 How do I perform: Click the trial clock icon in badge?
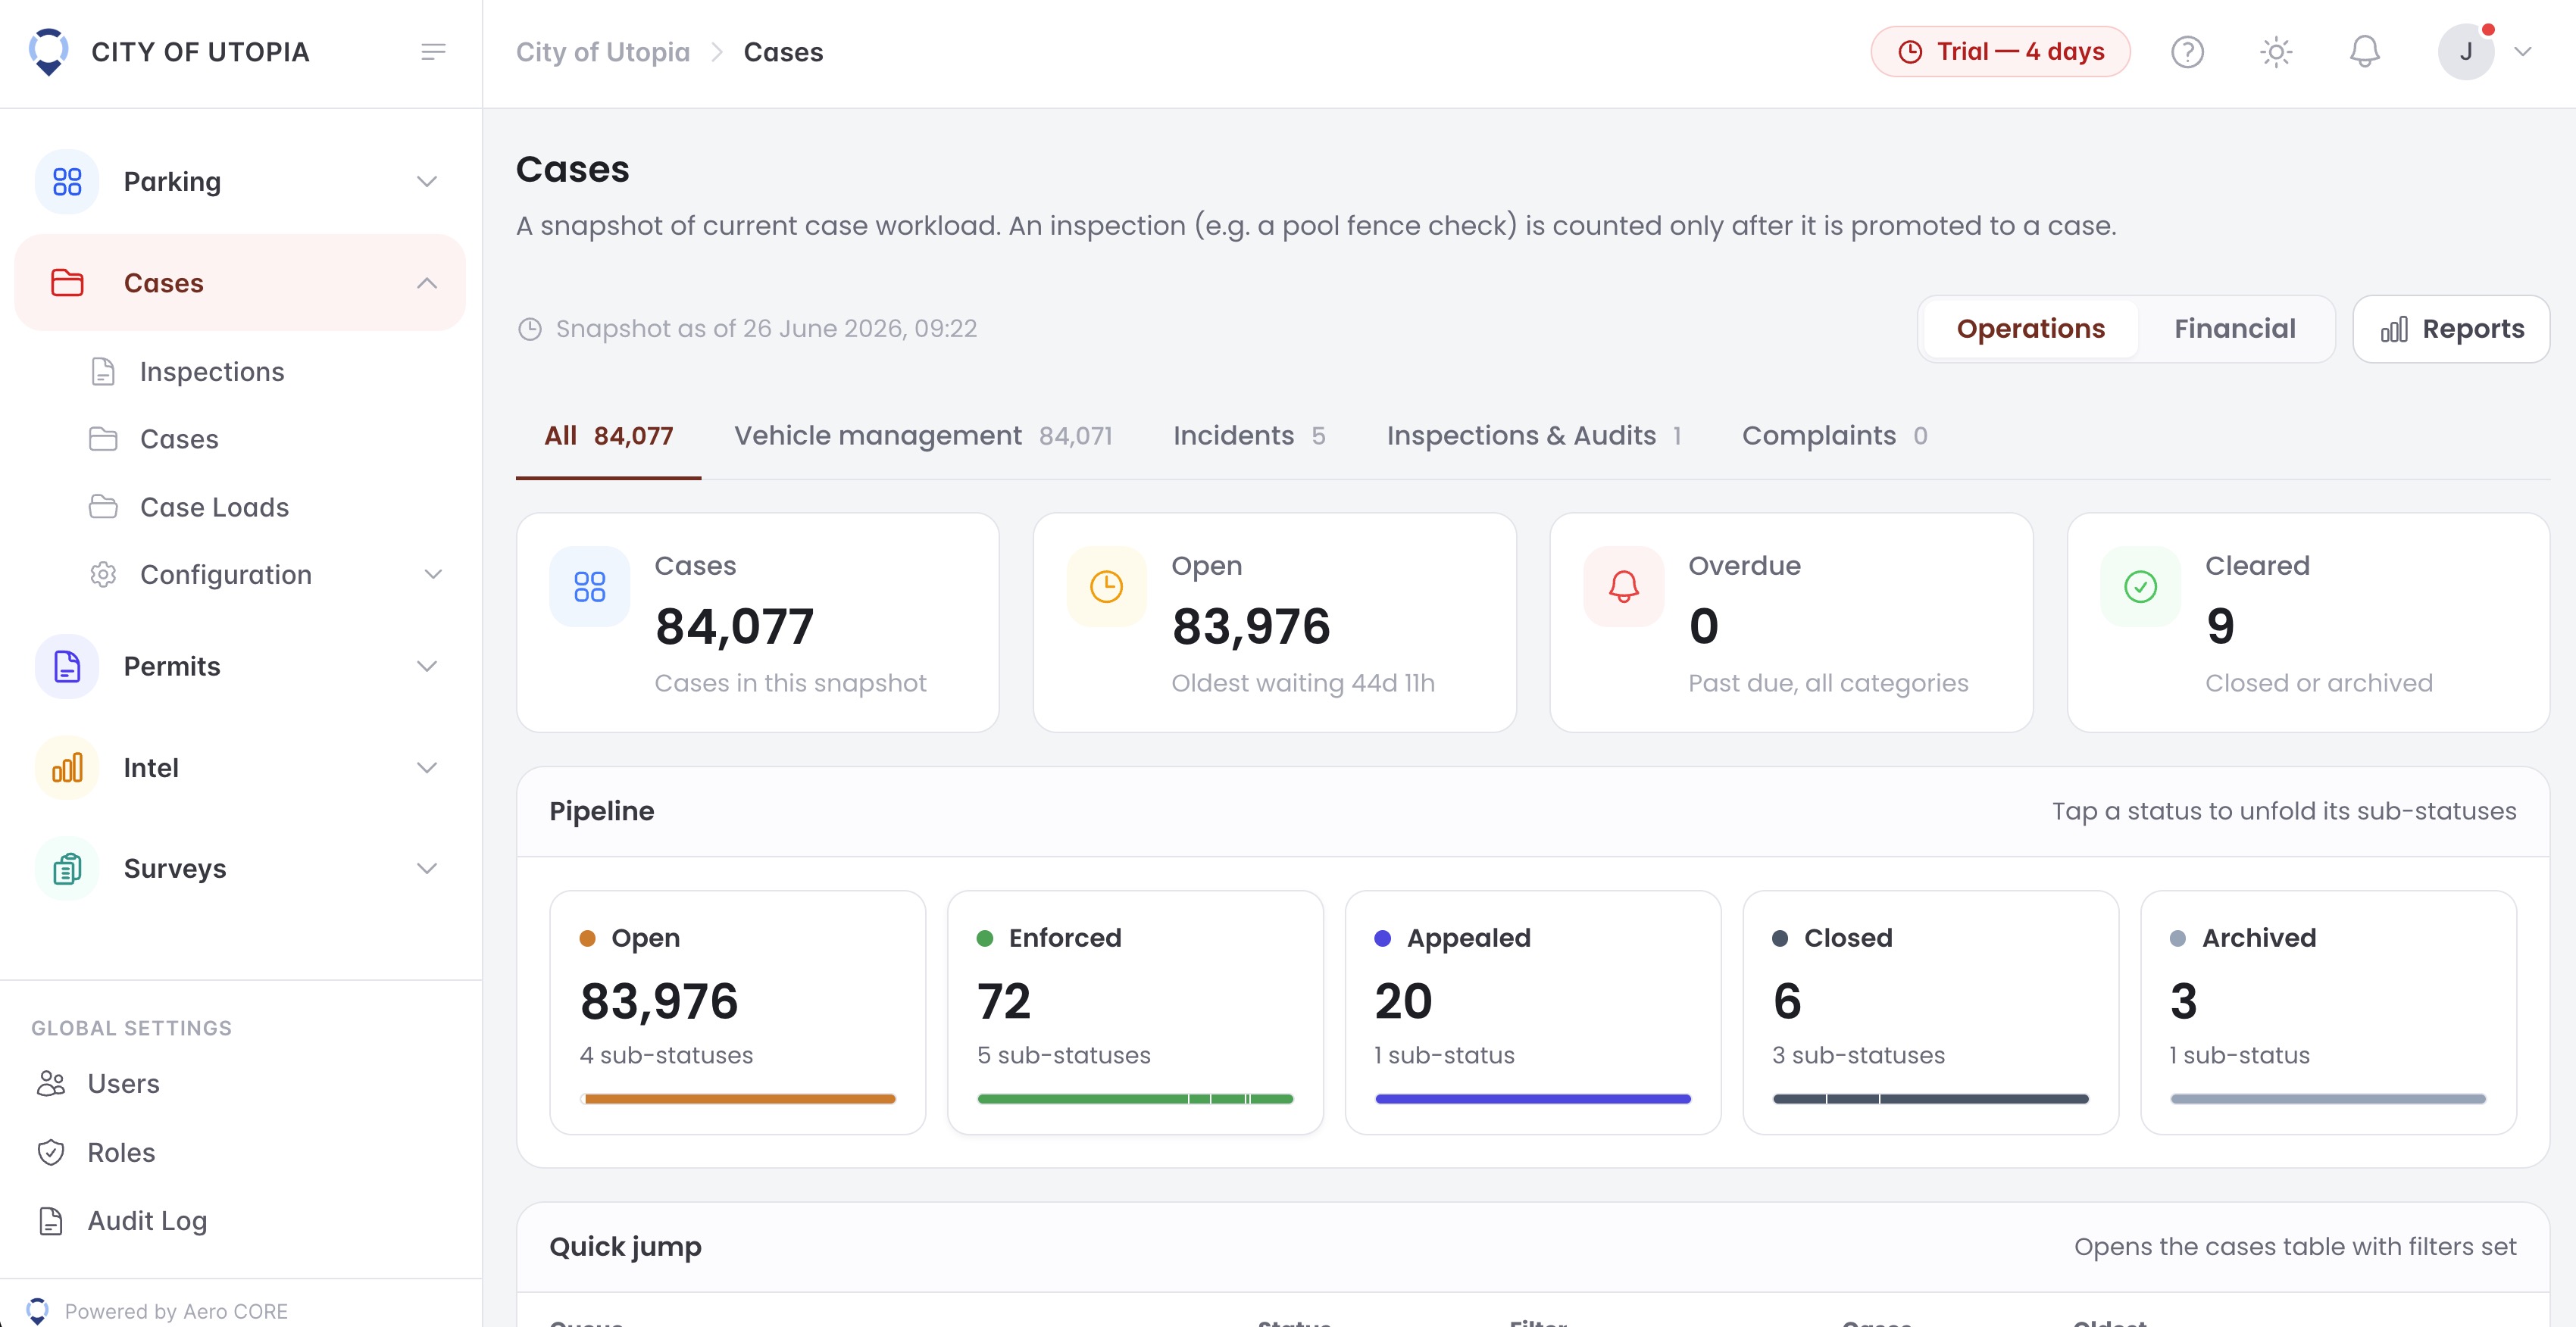[1910, 52]
